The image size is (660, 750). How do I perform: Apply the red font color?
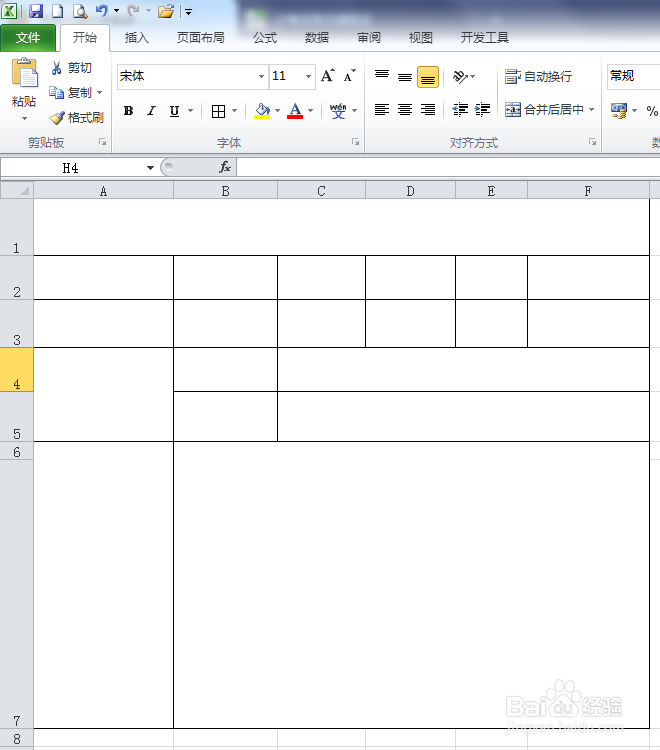(x=295, y=111)
